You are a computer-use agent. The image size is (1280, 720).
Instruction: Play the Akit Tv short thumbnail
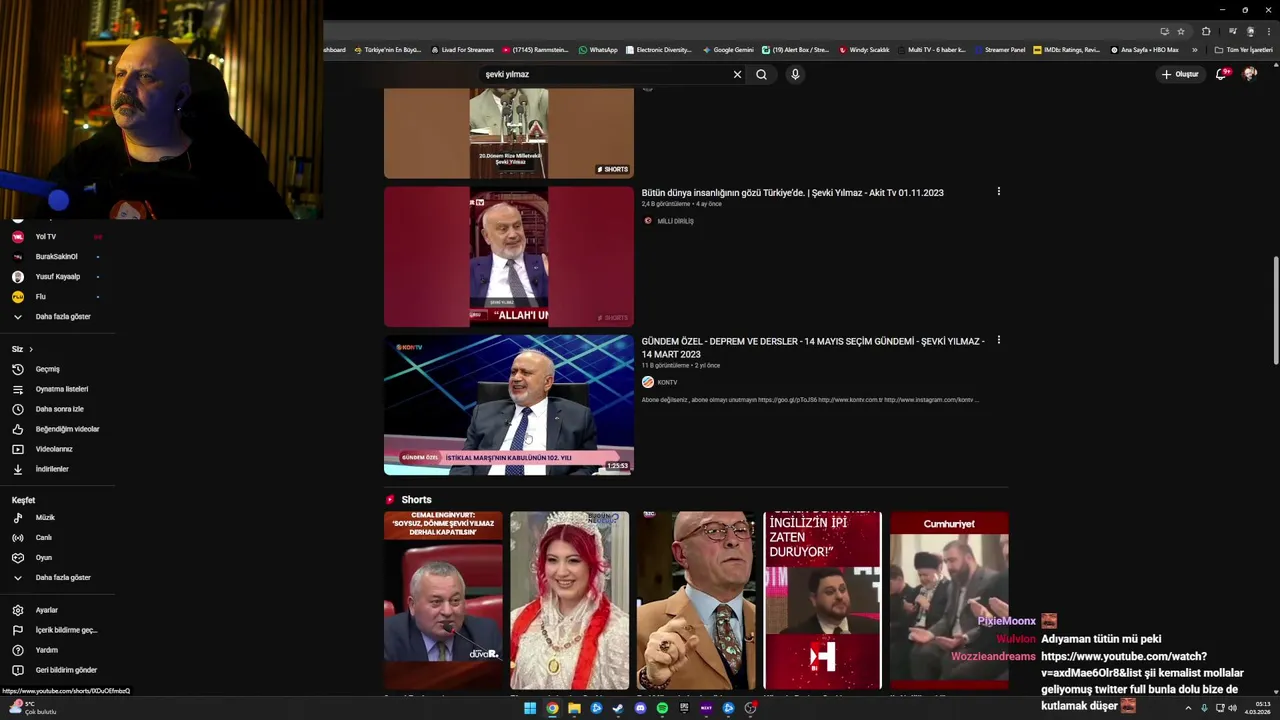coord(509,257)
